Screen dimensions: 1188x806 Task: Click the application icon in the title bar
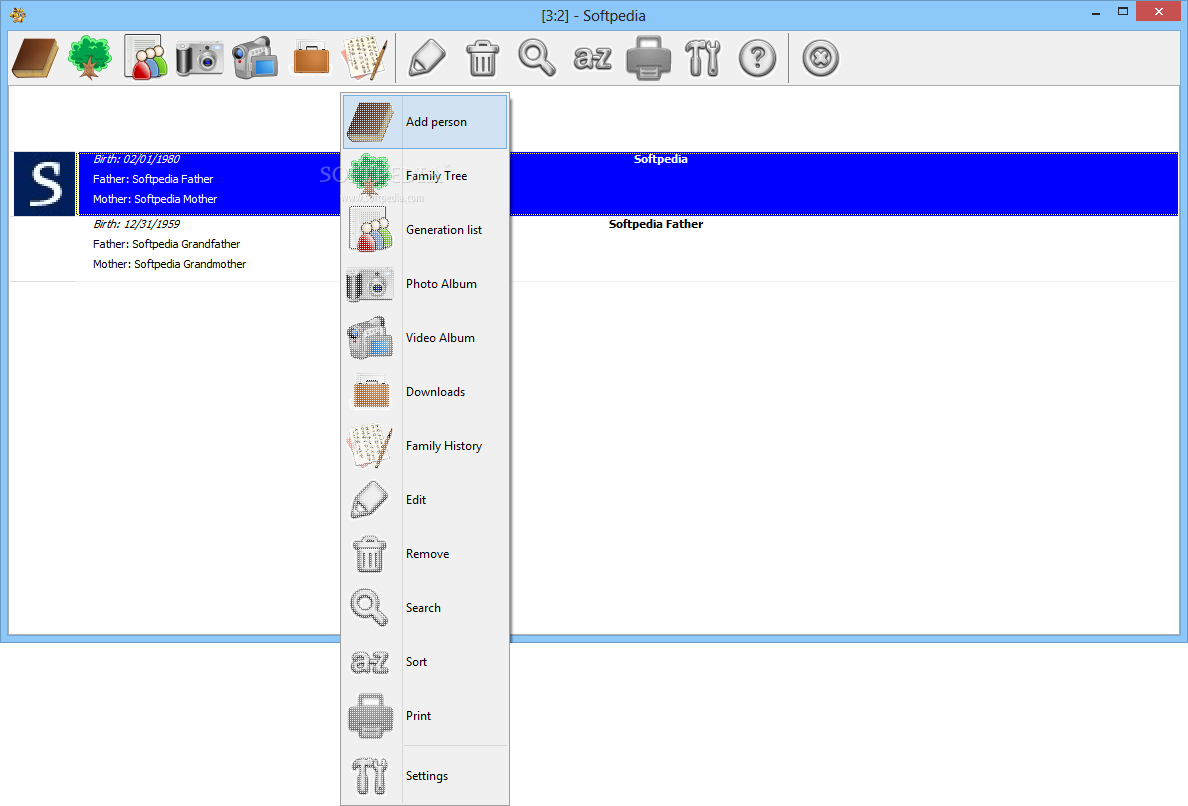coord(18,14)
